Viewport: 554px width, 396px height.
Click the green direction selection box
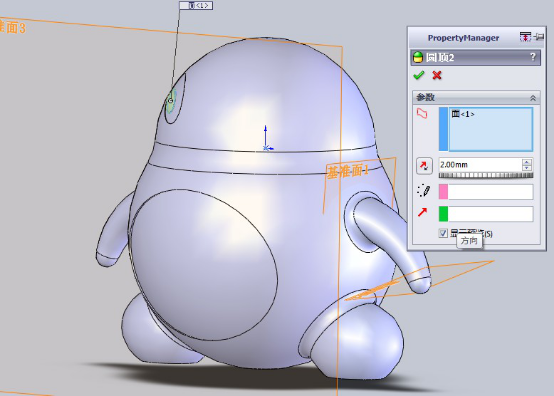(x=486, y=214)
